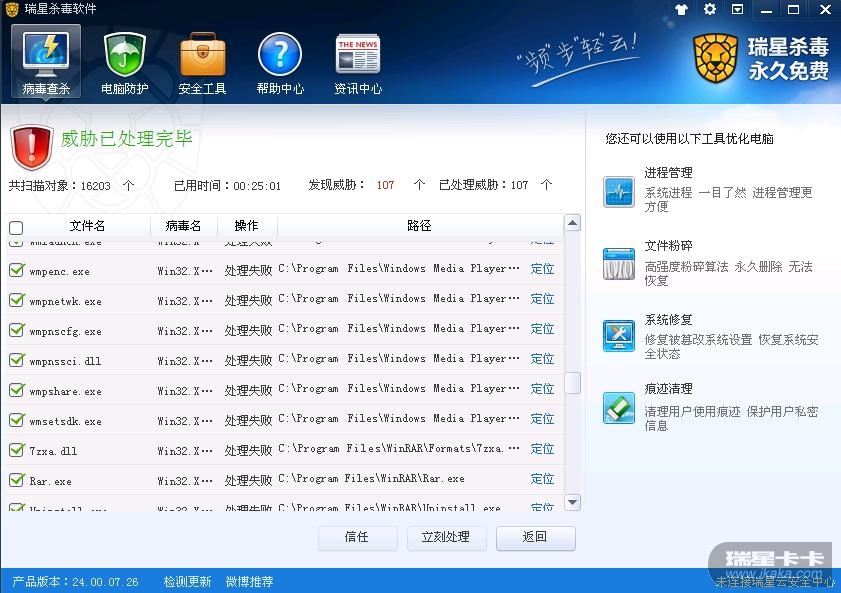Open settings gear in title bar
The width and height of the screenshot is (841, 593).
pyautogui.click(x=710, y=9)
